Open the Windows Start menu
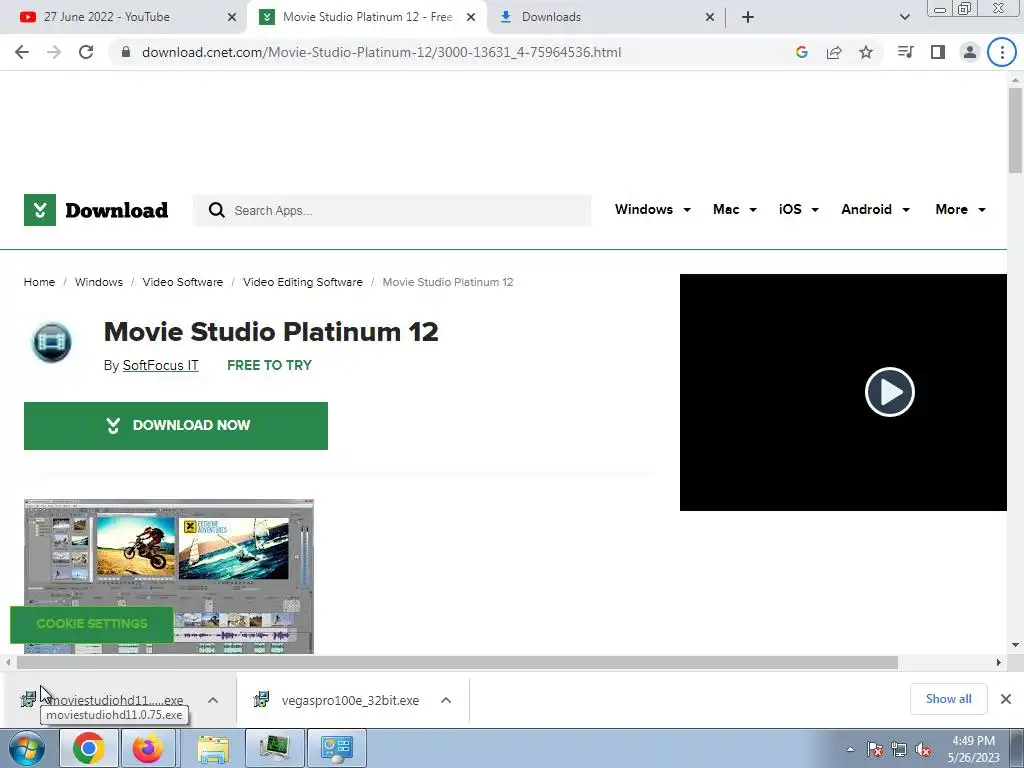 [26, 748]
